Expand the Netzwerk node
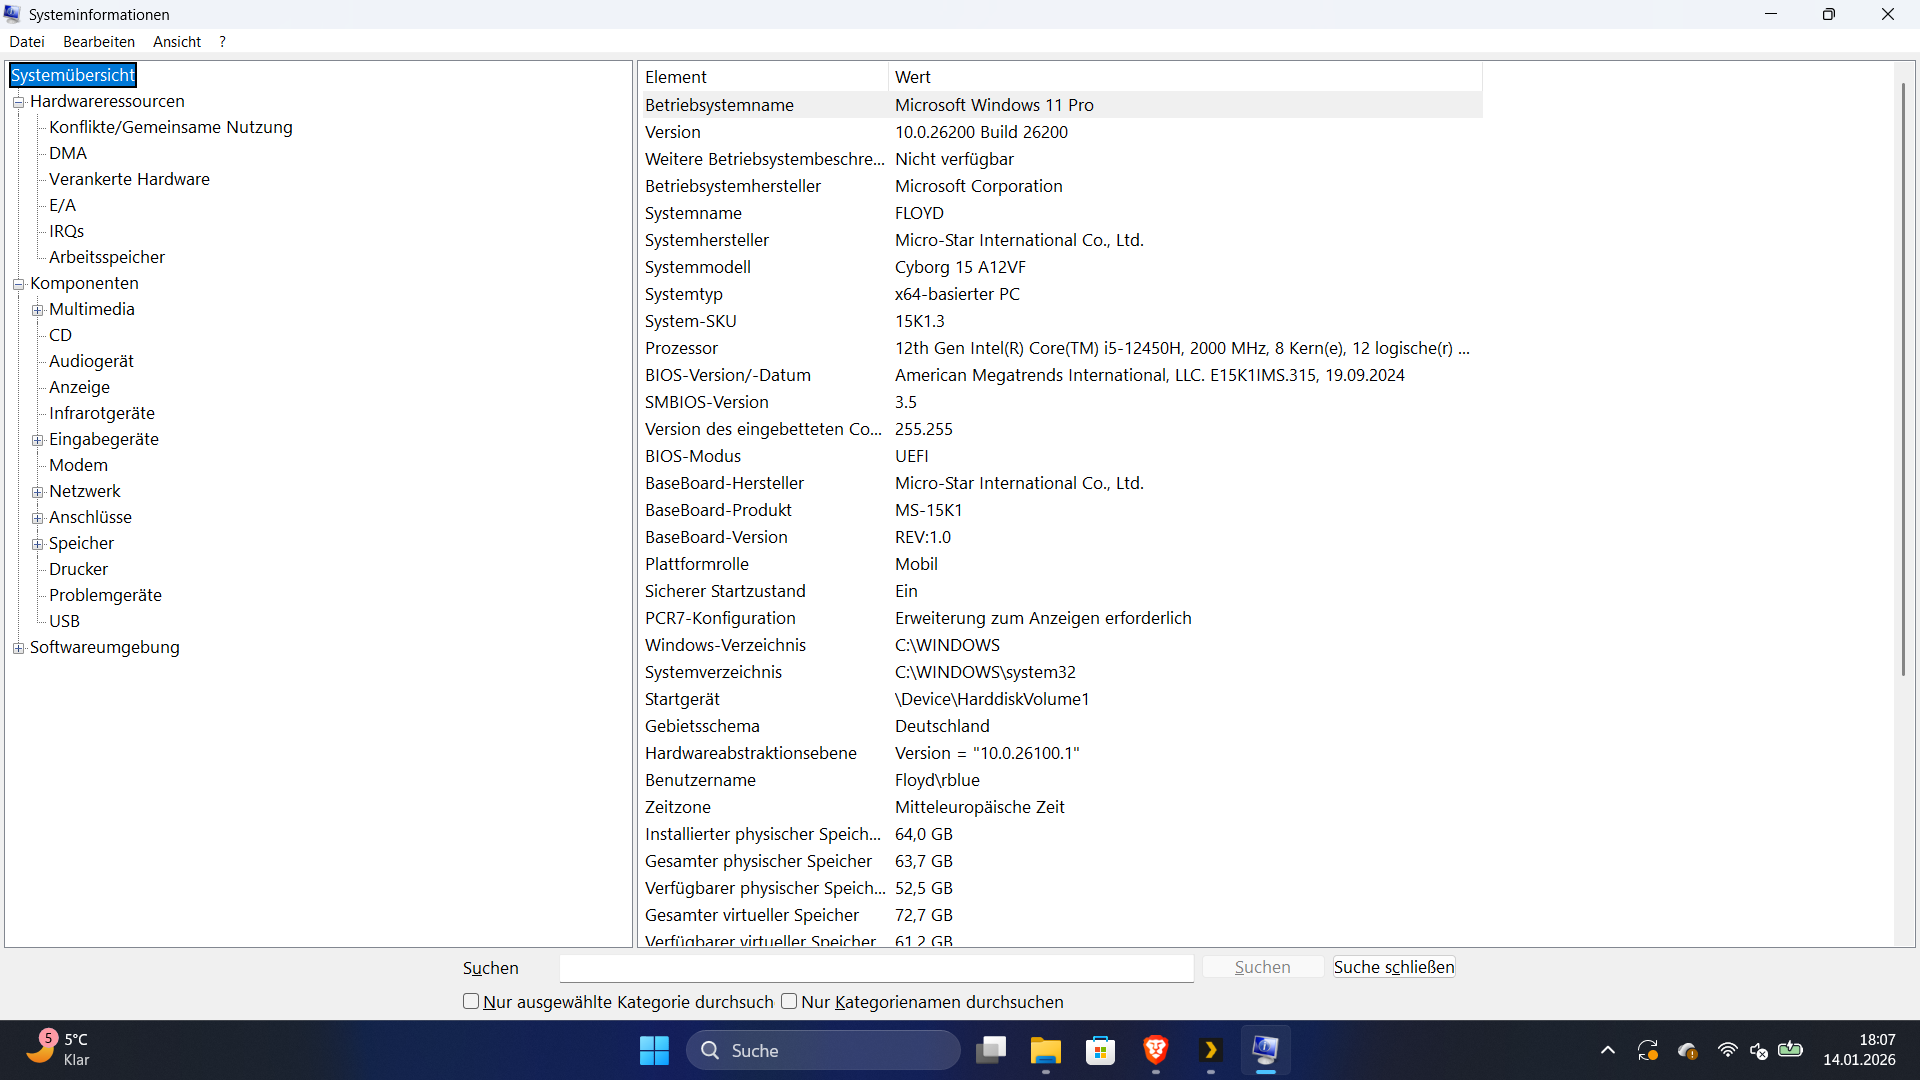1920x1080 pixels. [37, 491]
